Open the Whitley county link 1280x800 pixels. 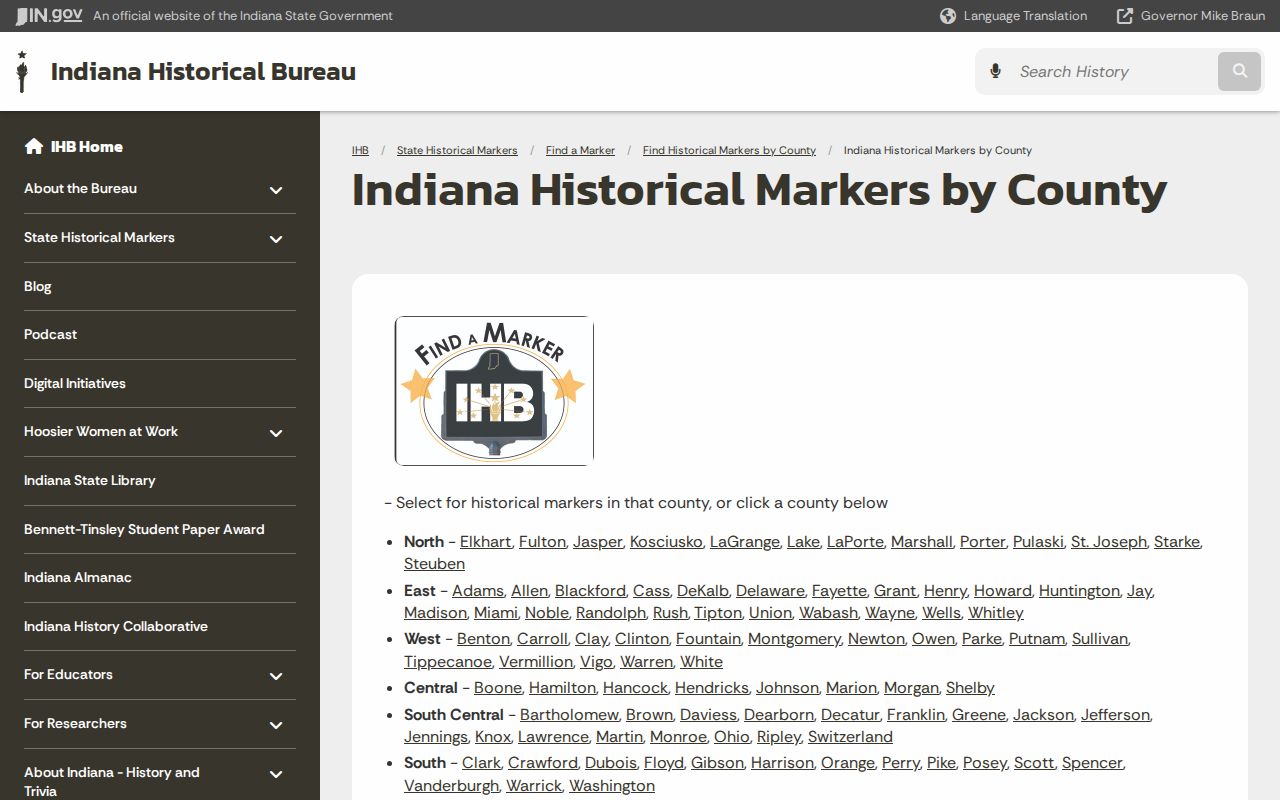click(996, 613)
